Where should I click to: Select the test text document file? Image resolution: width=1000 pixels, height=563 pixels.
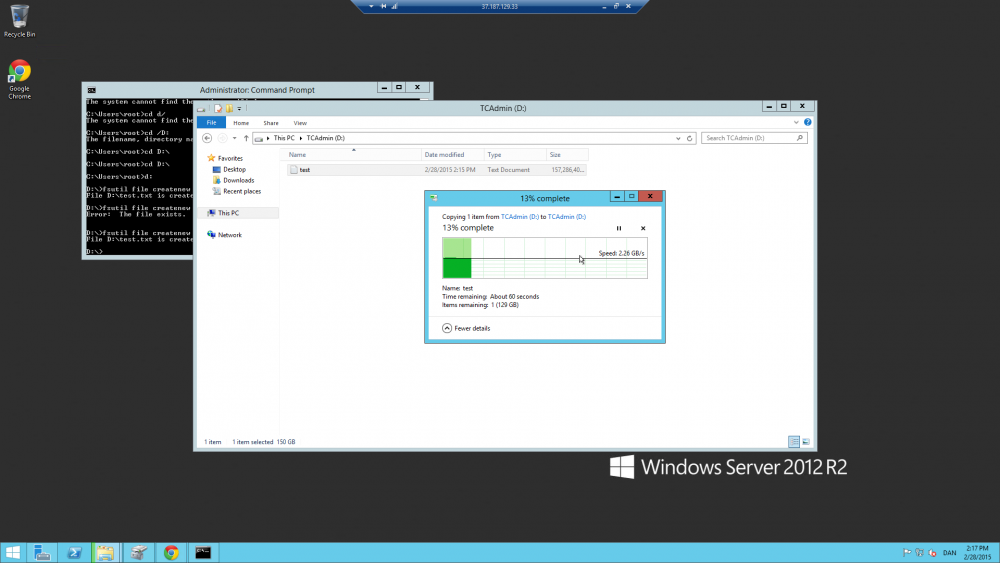pos(304,170)
